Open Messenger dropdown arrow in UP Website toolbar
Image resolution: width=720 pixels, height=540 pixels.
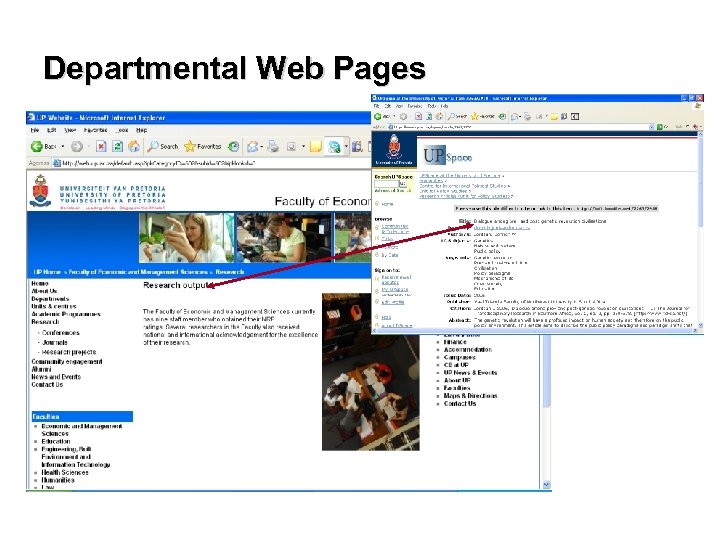(346, 147)
